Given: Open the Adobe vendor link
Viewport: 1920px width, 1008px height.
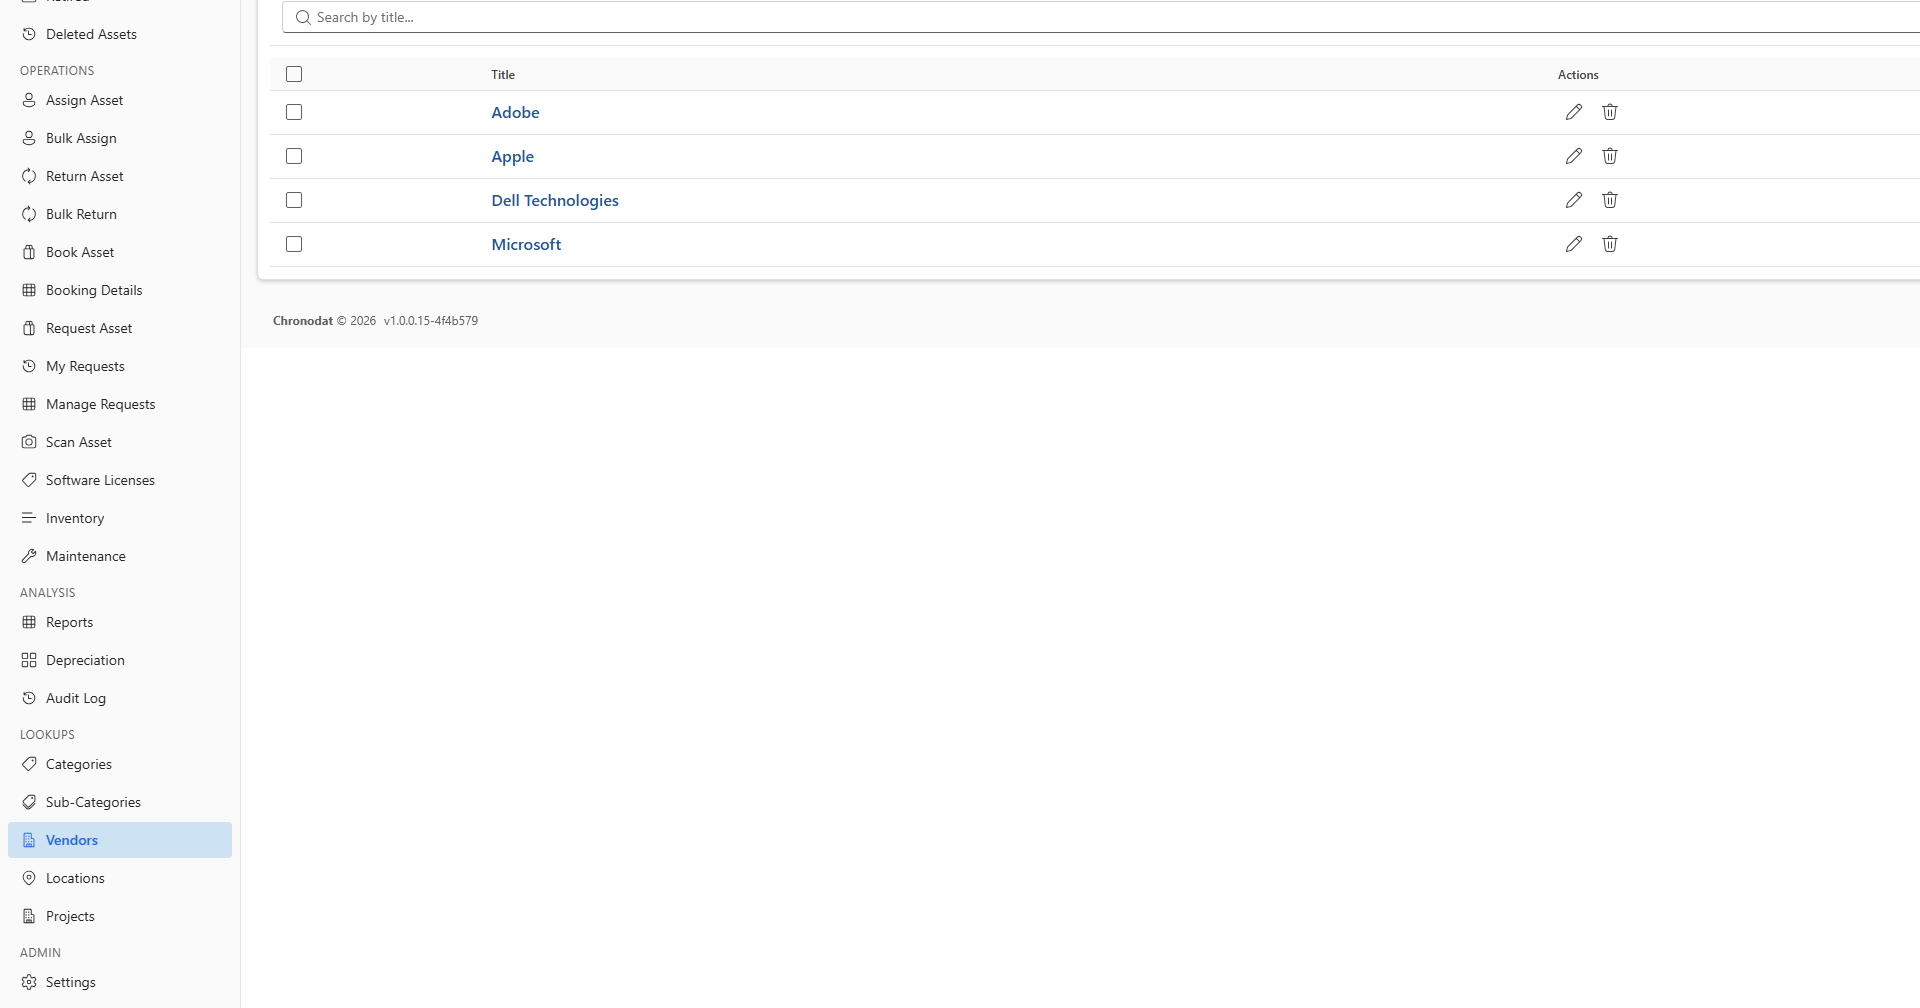Looking at the screenshot, I should [515, 112].
